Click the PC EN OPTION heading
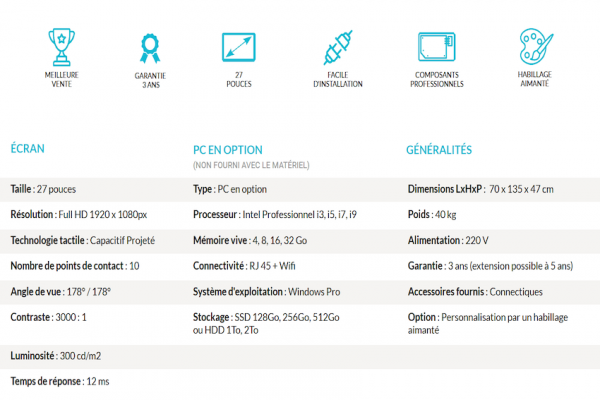 click(x=228, y=150)
